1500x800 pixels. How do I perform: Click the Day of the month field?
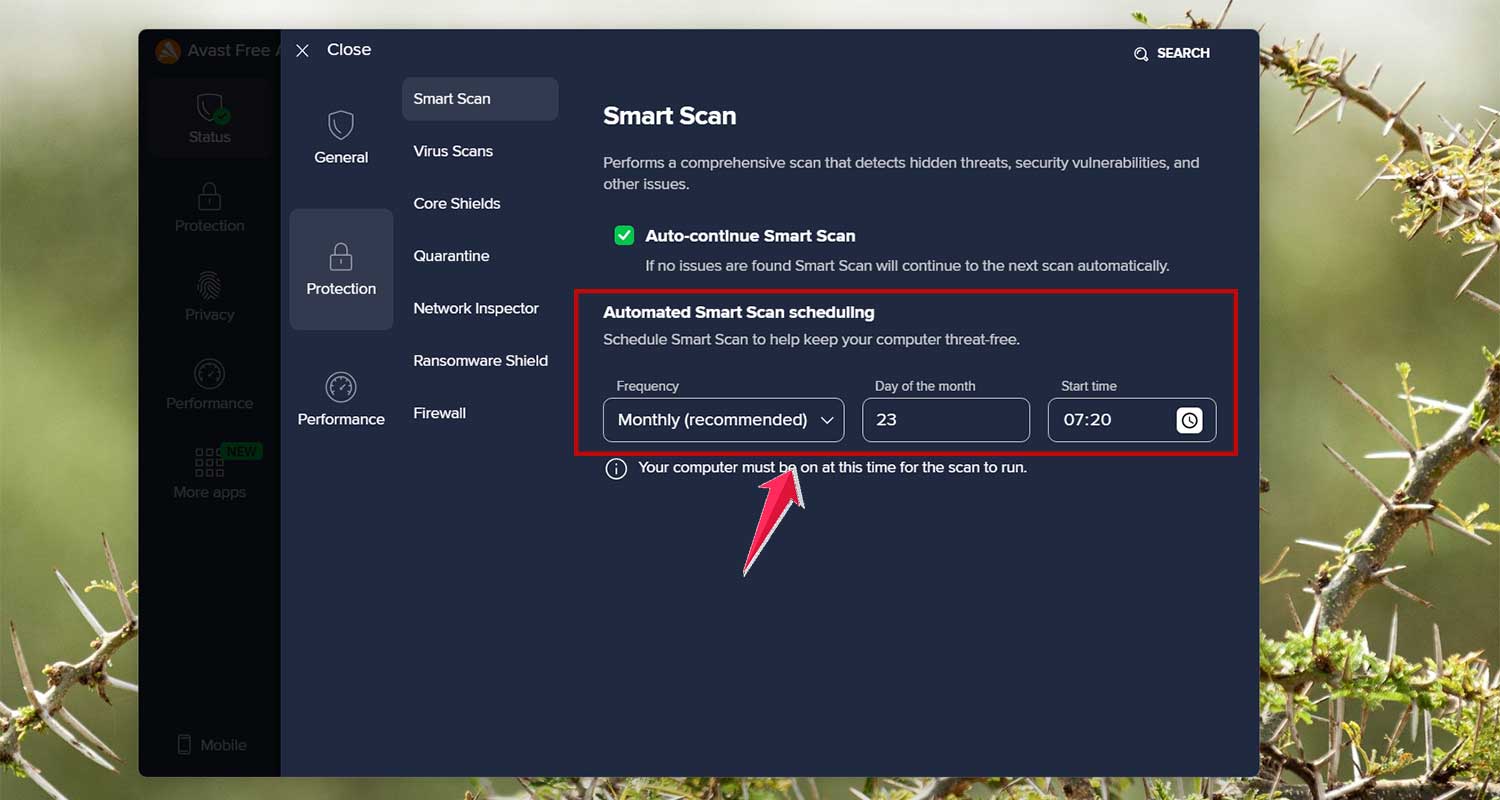945,420
